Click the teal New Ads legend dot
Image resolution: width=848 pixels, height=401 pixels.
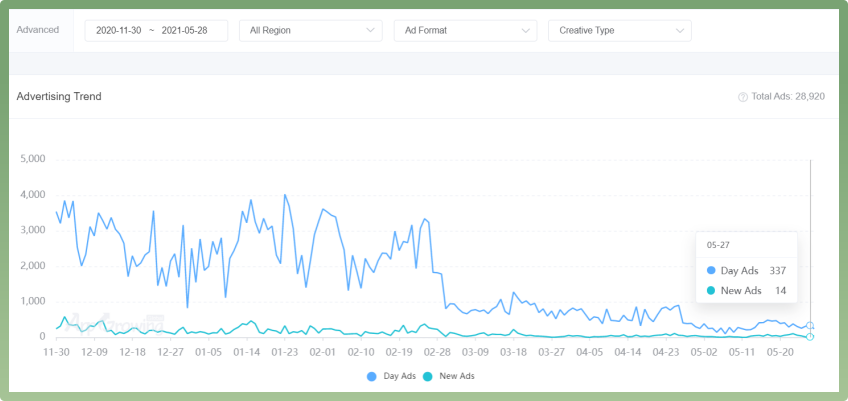click(426, 376)
